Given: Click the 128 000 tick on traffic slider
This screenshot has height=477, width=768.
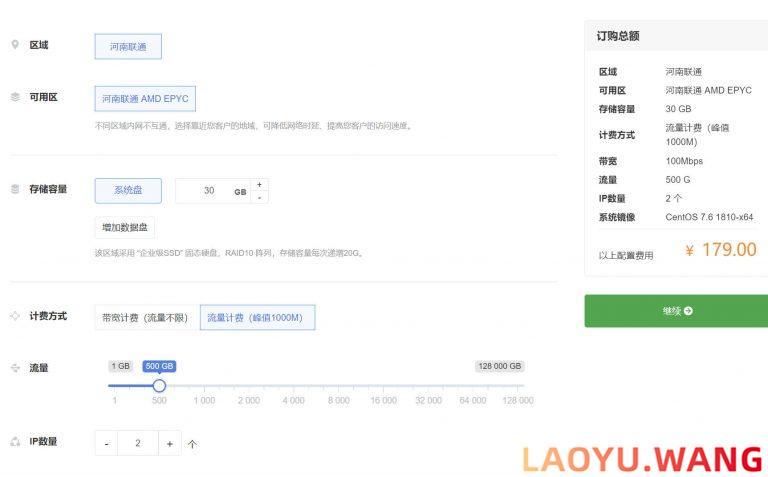Looking at the screenshot, I should click(x=518, y=400).
